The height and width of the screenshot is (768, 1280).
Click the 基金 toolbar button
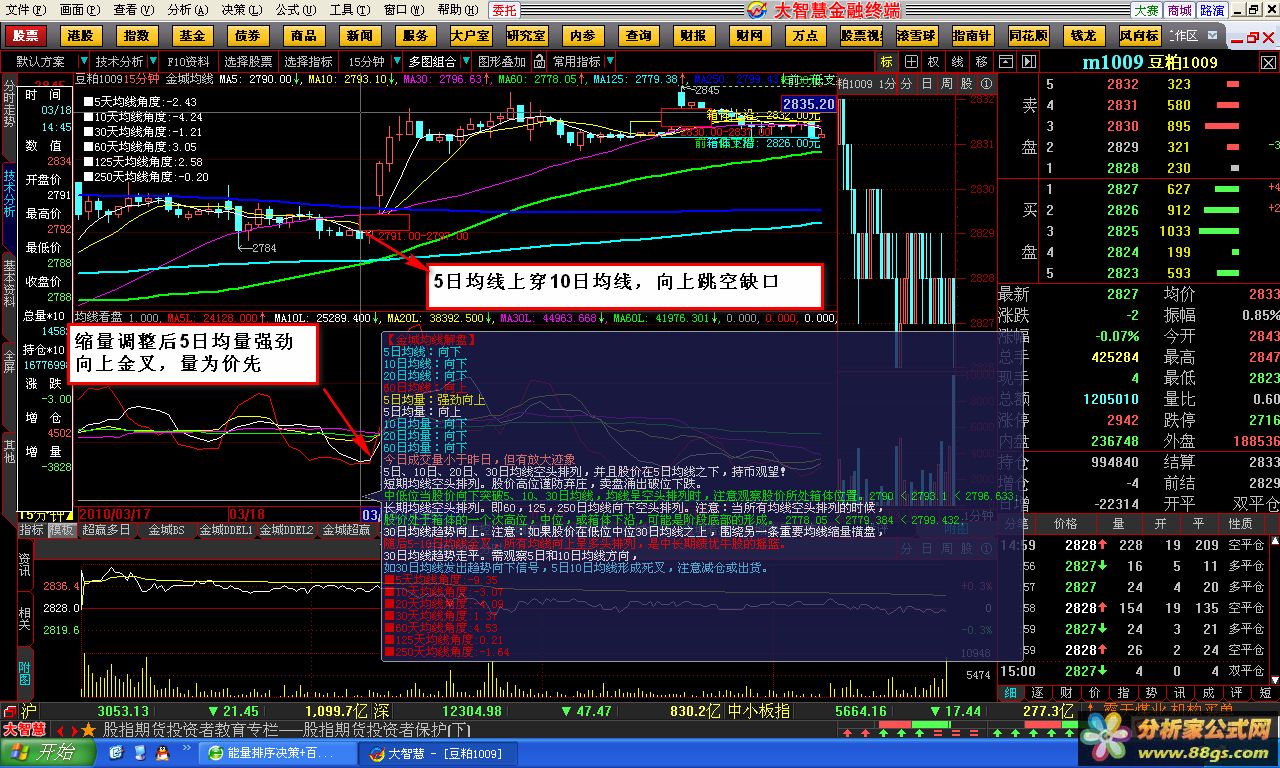tap(192, 36)
